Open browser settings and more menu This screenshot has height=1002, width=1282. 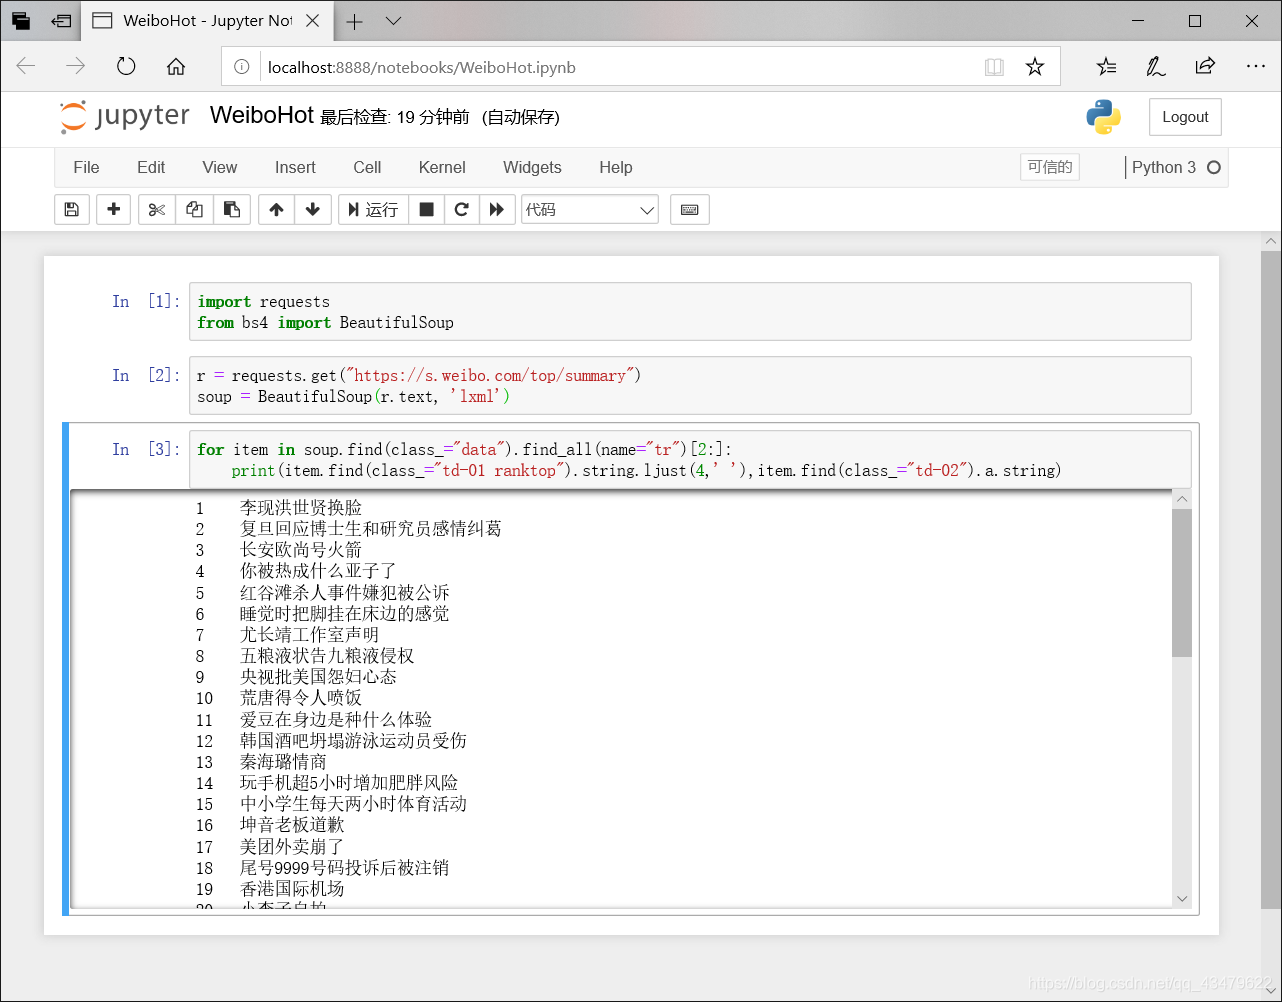pyautogui.click(x=1256, y=67)
